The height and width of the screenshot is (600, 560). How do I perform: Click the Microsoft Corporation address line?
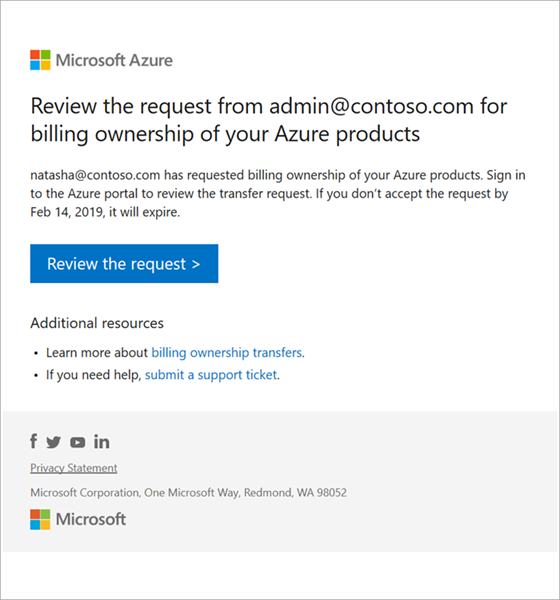(x=189, y=492)
